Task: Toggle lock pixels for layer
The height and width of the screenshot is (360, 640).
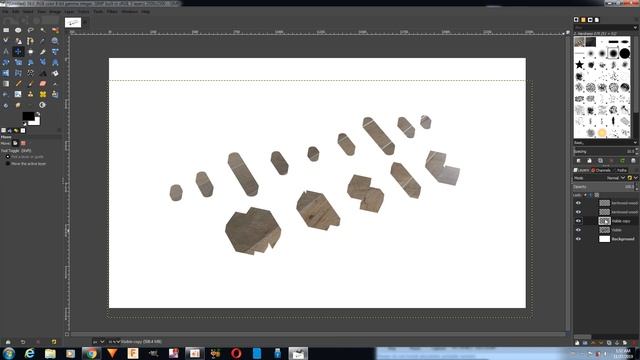Action: pos(585,195)
